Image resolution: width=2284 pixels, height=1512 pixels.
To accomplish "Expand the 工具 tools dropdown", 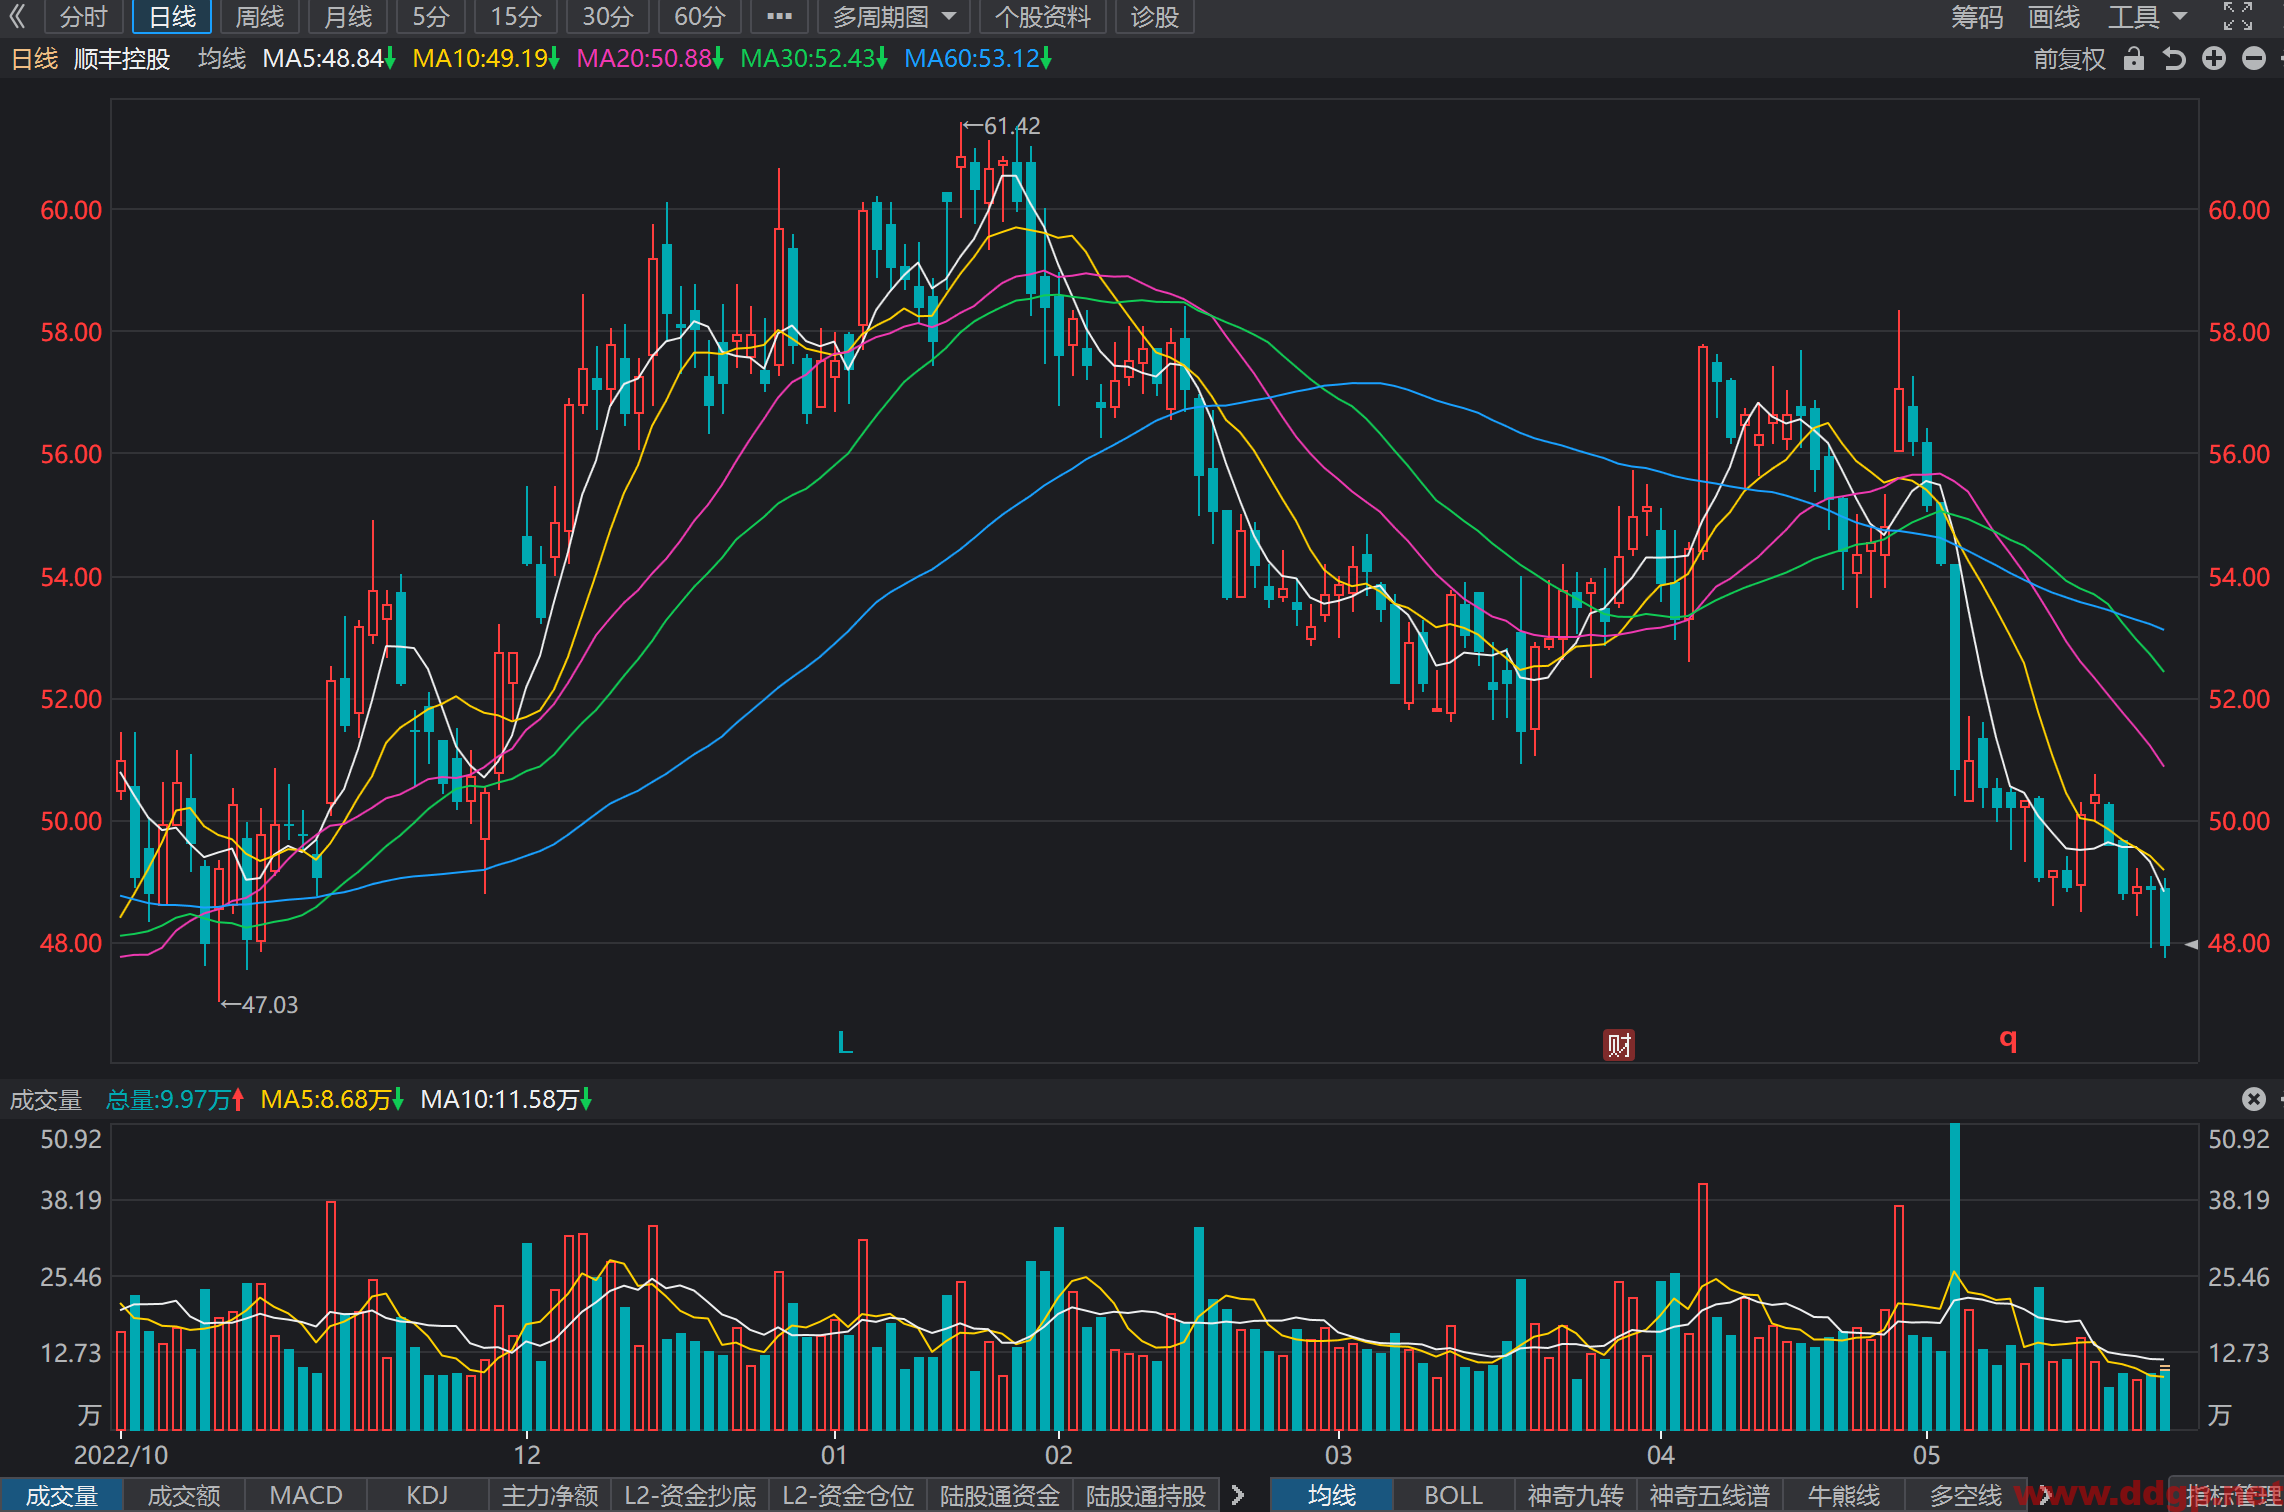I will point(2148,17).
